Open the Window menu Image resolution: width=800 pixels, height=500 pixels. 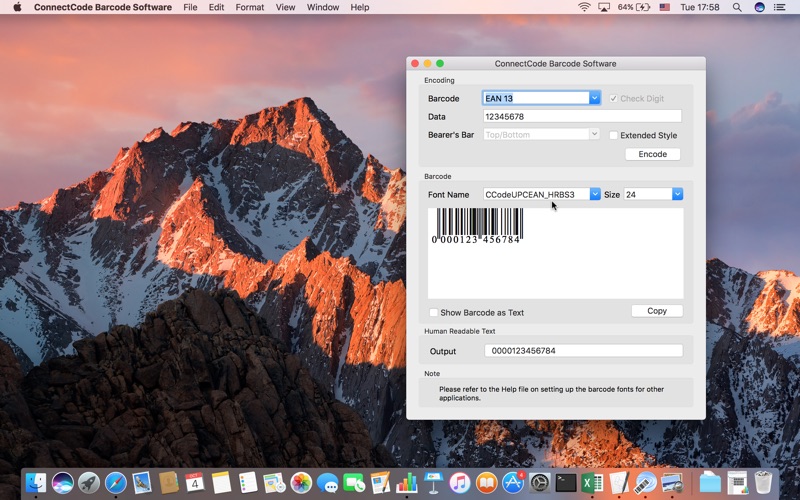(323, 7)
